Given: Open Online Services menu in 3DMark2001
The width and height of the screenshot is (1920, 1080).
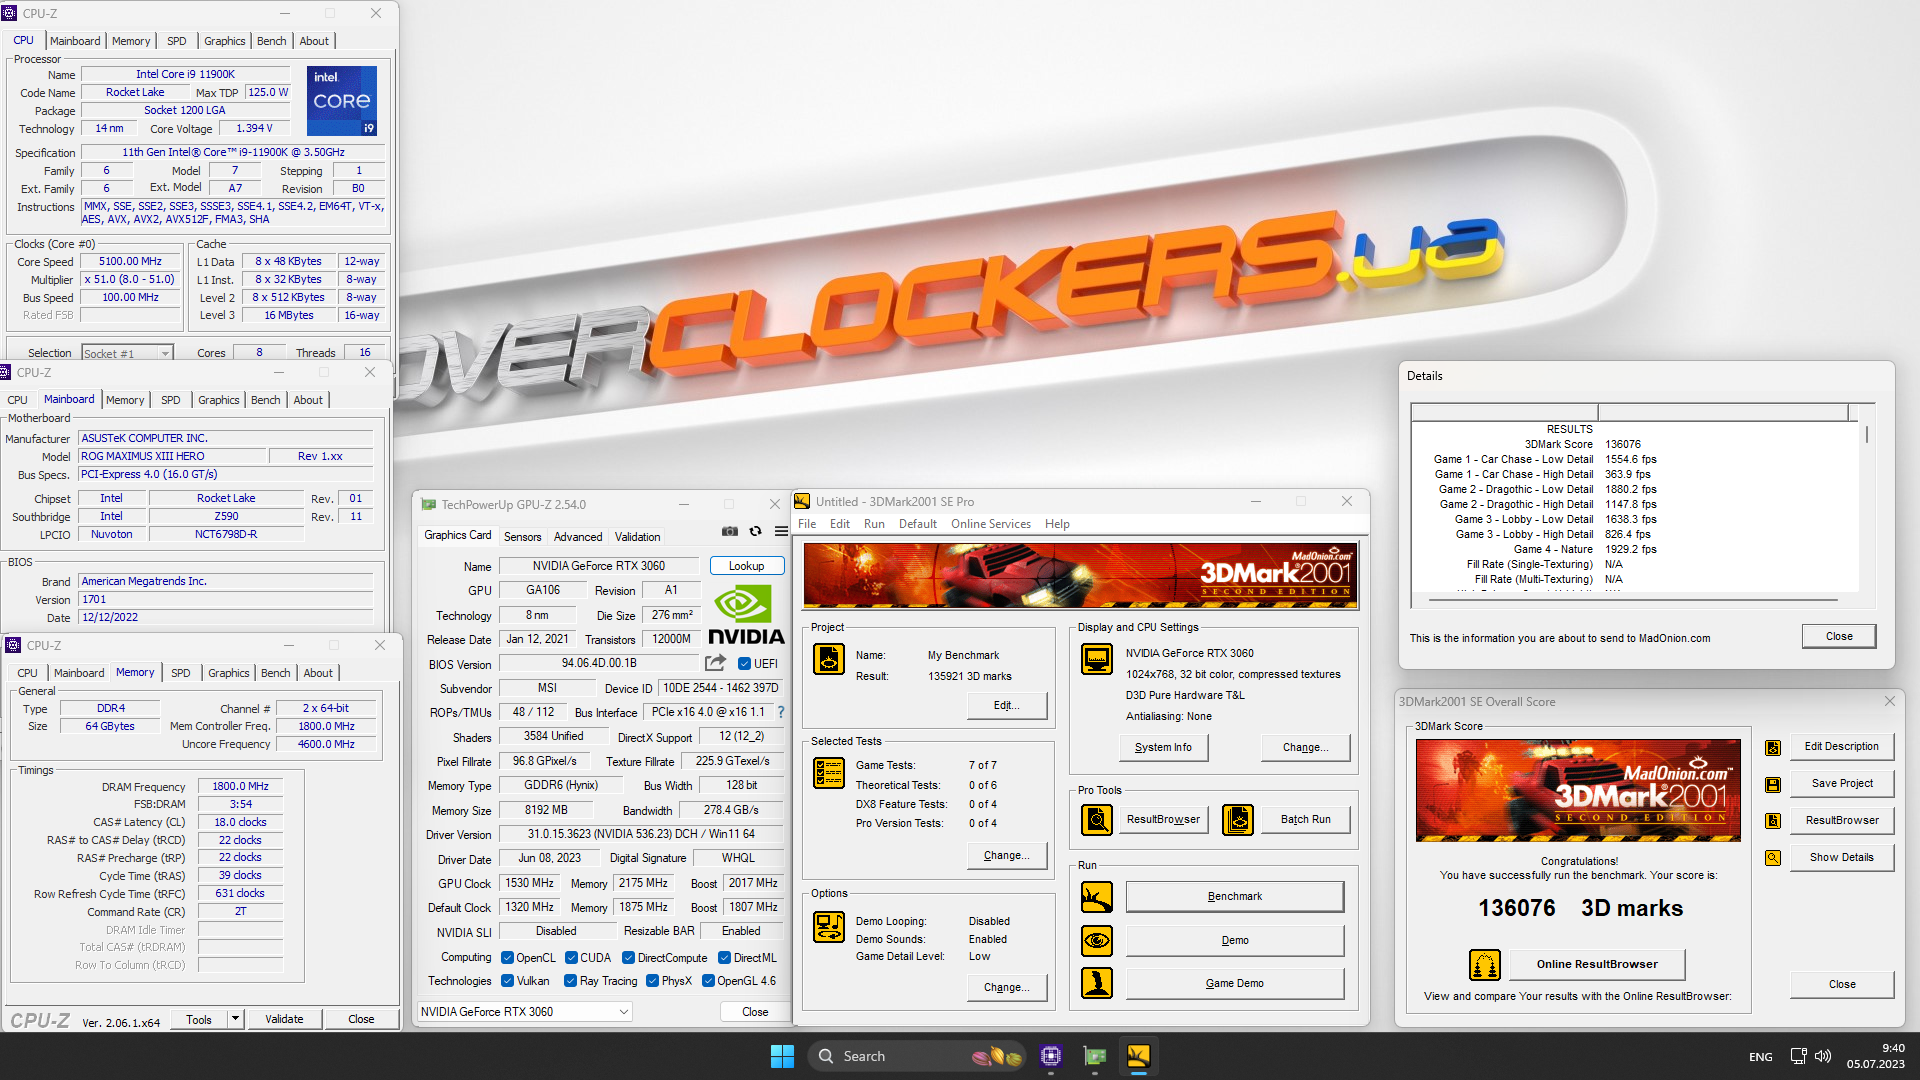Looking at the screenshot, I should pyautogui.click(x=990, y=524).
